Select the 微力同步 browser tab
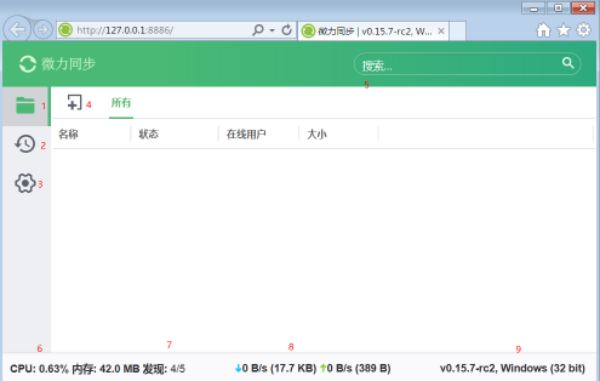The height and width of the screenshot is (381, 600). pyautogui.click(x=373, y=31)
